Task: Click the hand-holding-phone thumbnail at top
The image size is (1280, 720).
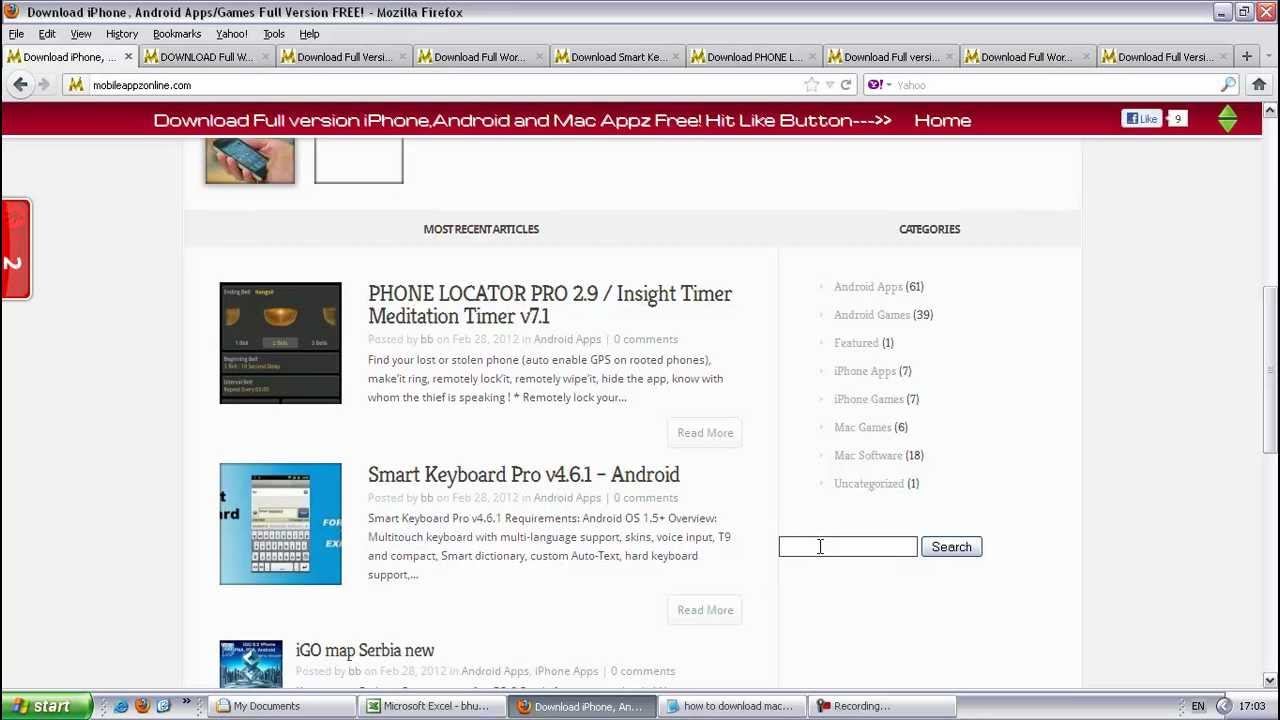Action: coord(250,161)
